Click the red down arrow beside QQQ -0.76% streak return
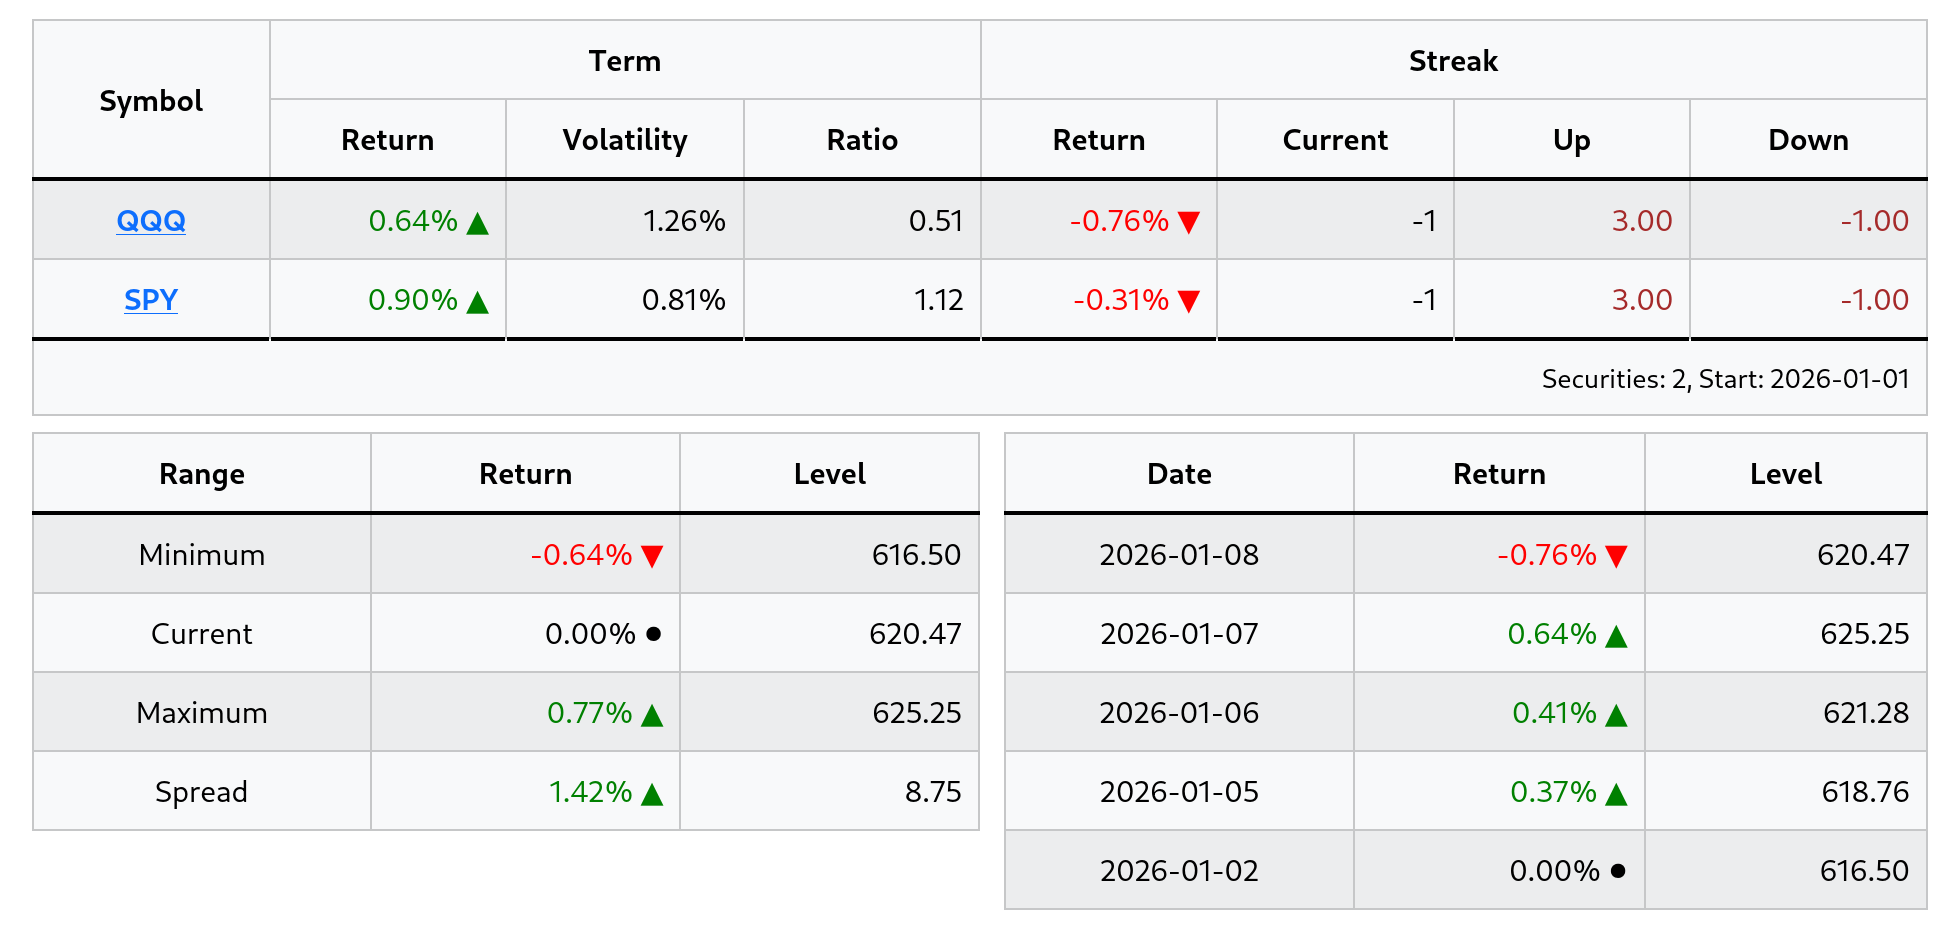1946x936 pixels. click(1189, 222)
